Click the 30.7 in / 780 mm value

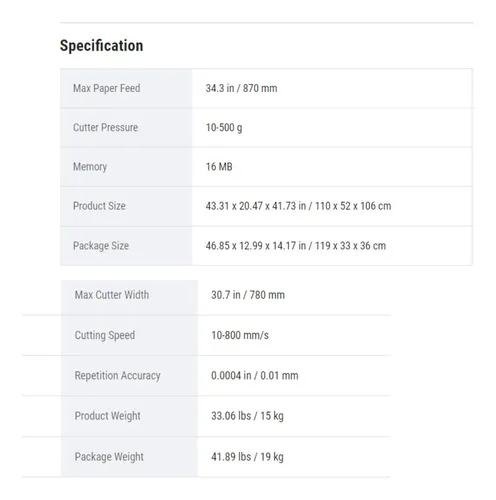tap(248, 295)
